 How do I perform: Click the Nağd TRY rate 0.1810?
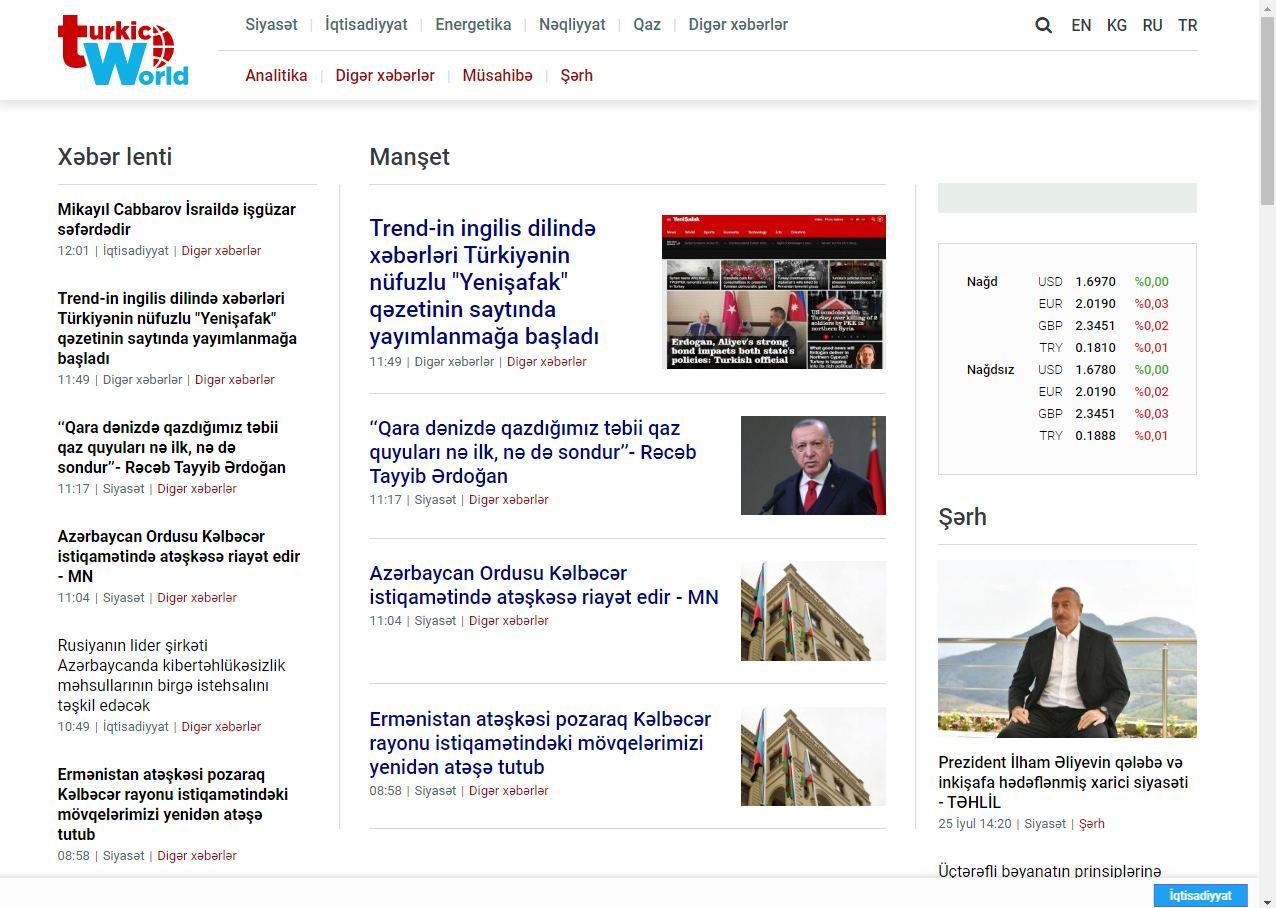pos(1095,348)
